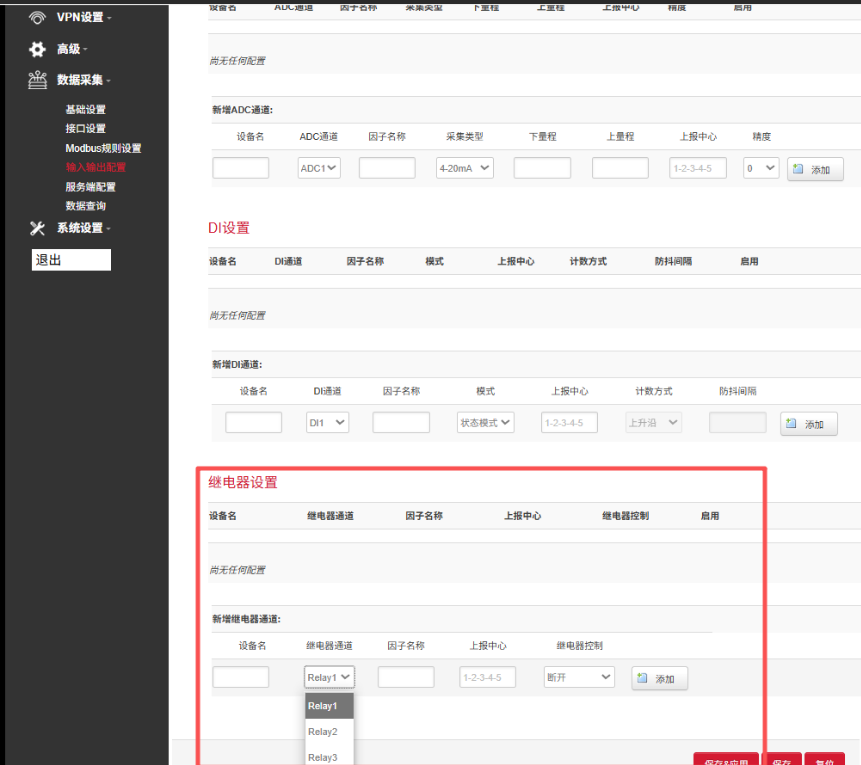
Task: Expand the 状态模式 mode dropdown
Action: [485, 423]
